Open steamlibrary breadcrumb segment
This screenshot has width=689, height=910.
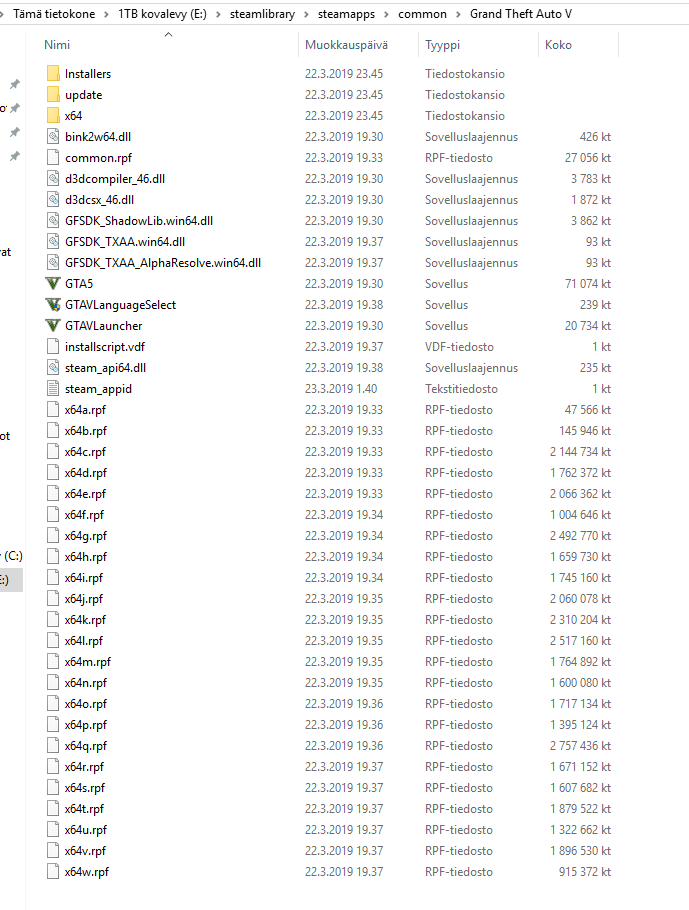coord(262,14)
